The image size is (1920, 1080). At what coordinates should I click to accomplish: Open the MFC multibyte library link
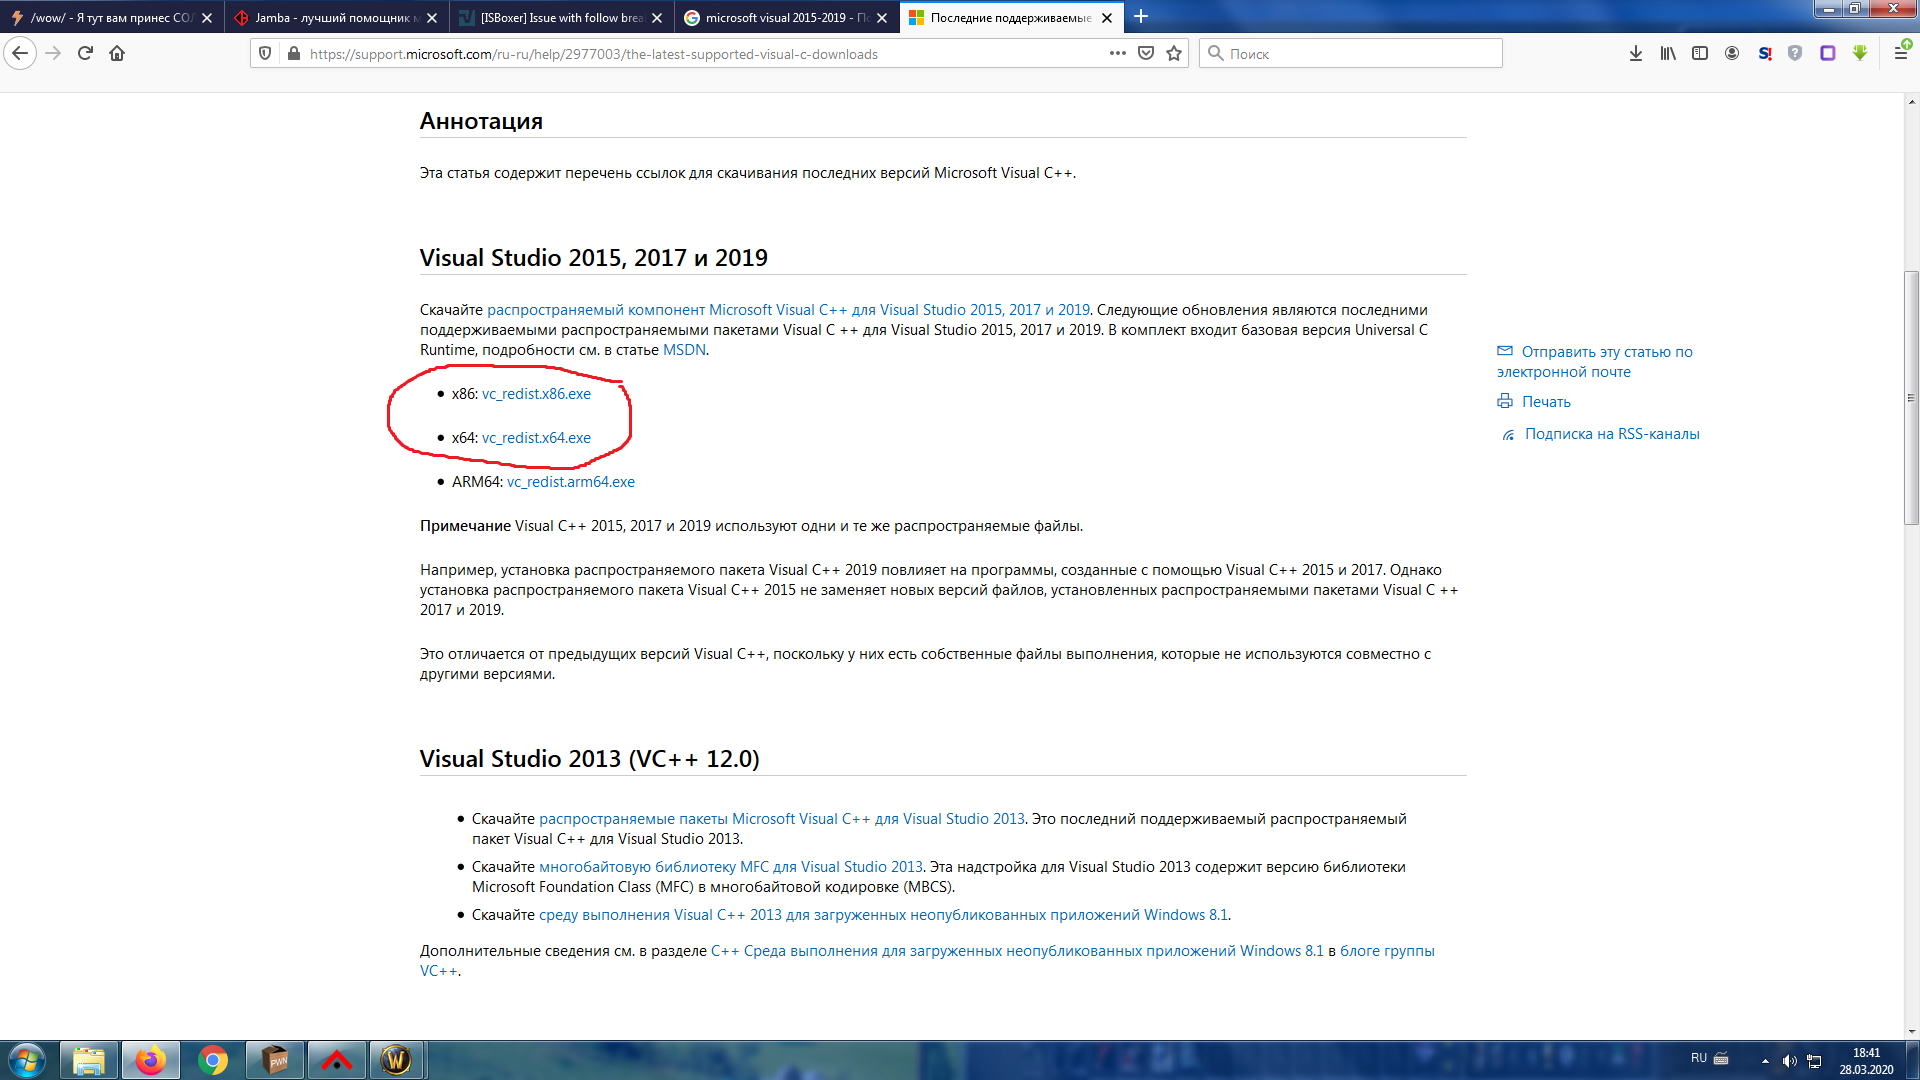pyautogui.click(x=731, y=867)
